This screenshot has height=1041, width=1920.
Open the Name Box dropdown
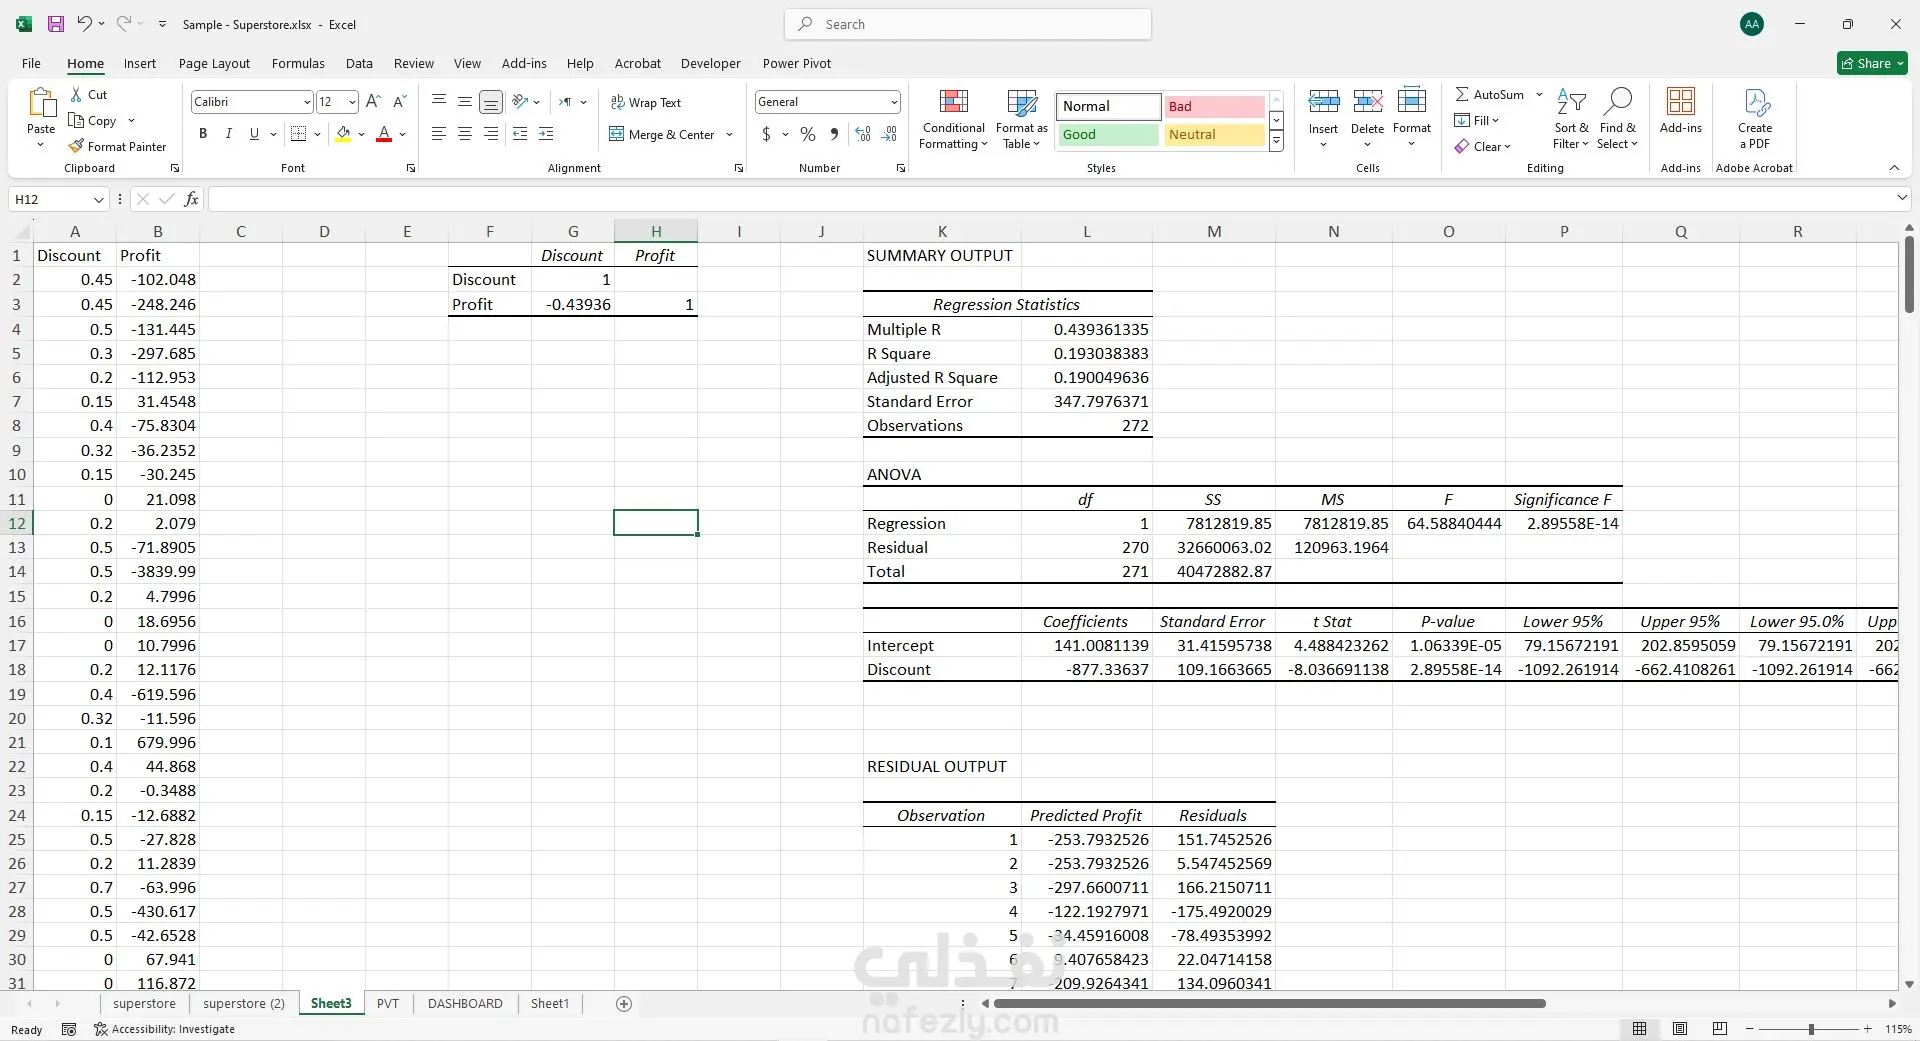click(x=98, y=199)
